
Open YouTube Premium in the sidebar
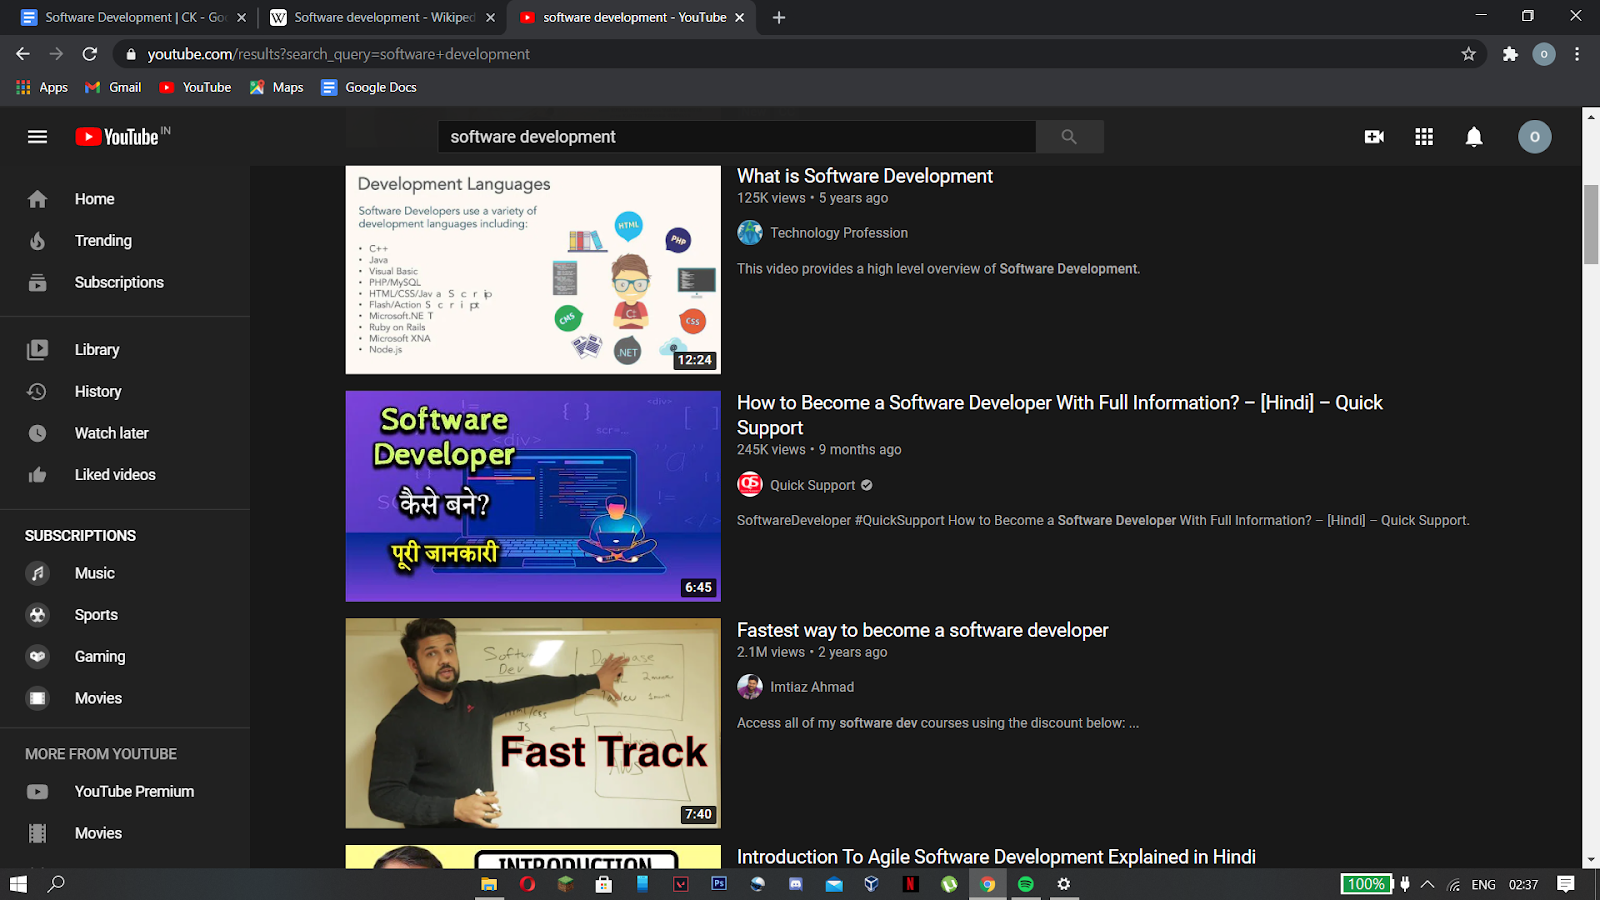point(125,792)
